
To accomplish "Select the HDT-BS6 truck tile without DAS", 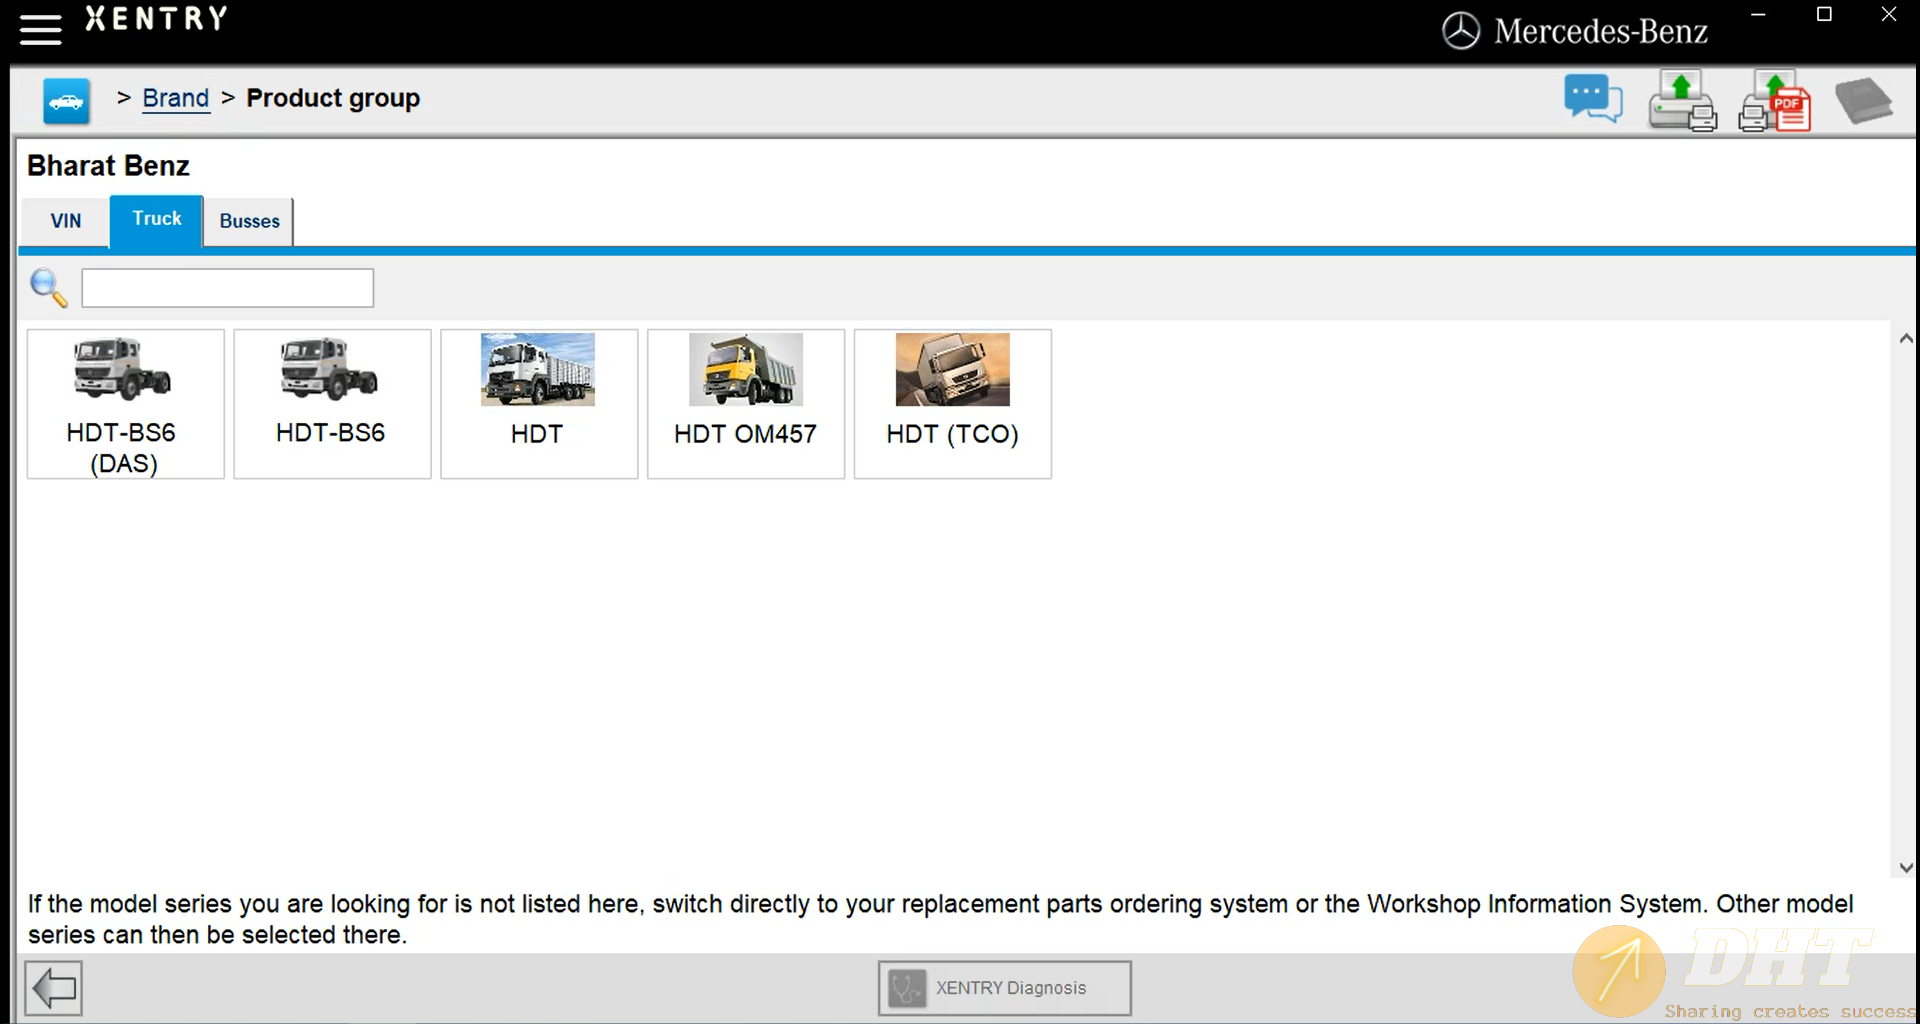I will pos(332,404).
